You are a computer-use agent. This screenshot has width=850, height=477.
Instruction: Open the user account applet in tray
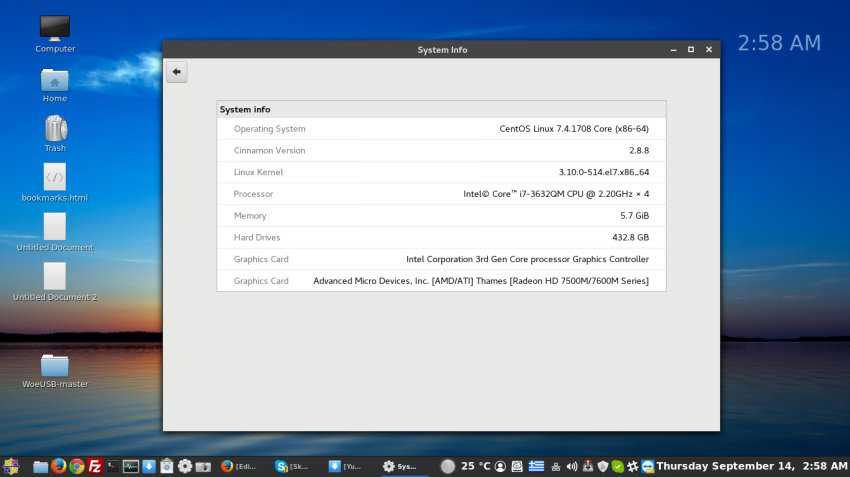click(500, 466)
